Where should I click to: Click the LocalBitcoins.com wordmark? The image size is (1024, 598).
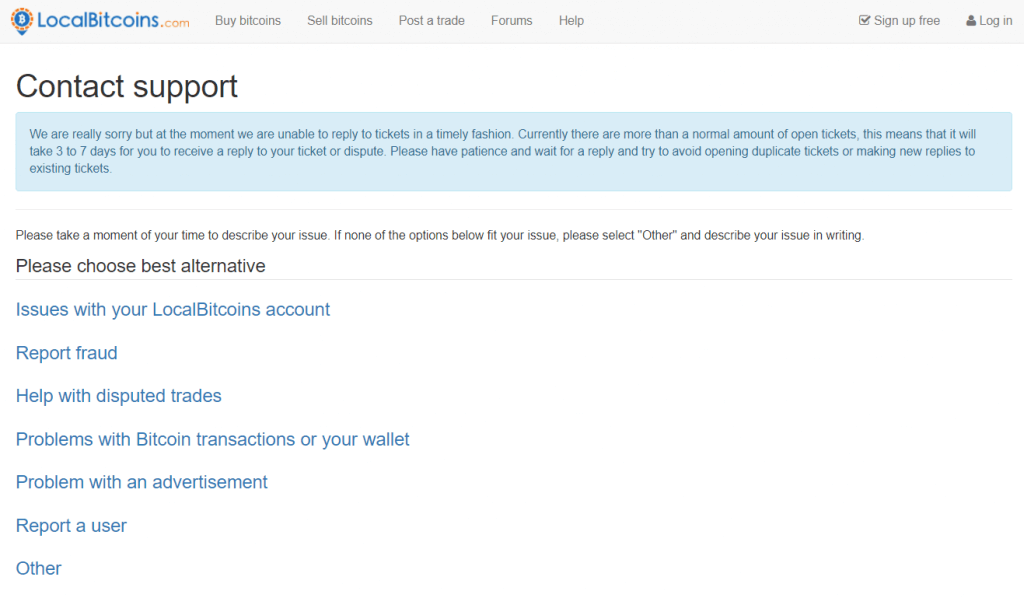pyautogui.click(x=113, y=20)
